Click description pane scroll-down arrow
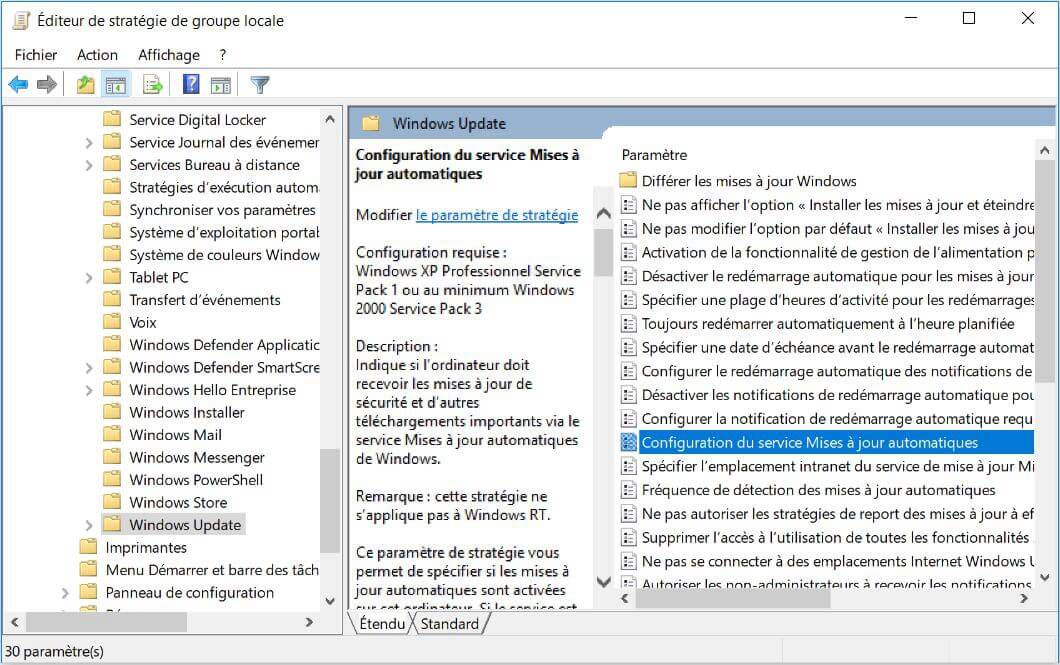The width and height of the screenshot is (1060, 665). pos(604,581)
